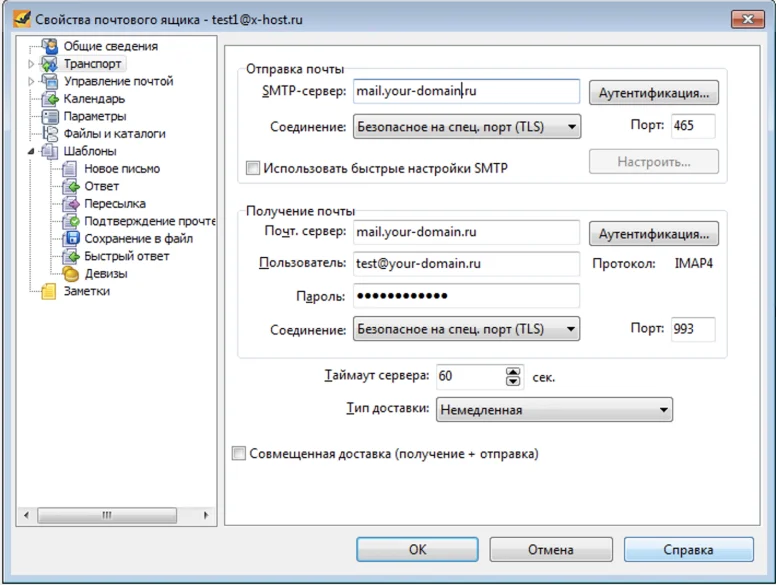
Task: Click the SMTP port 465 field
Action: coord(693,126)
